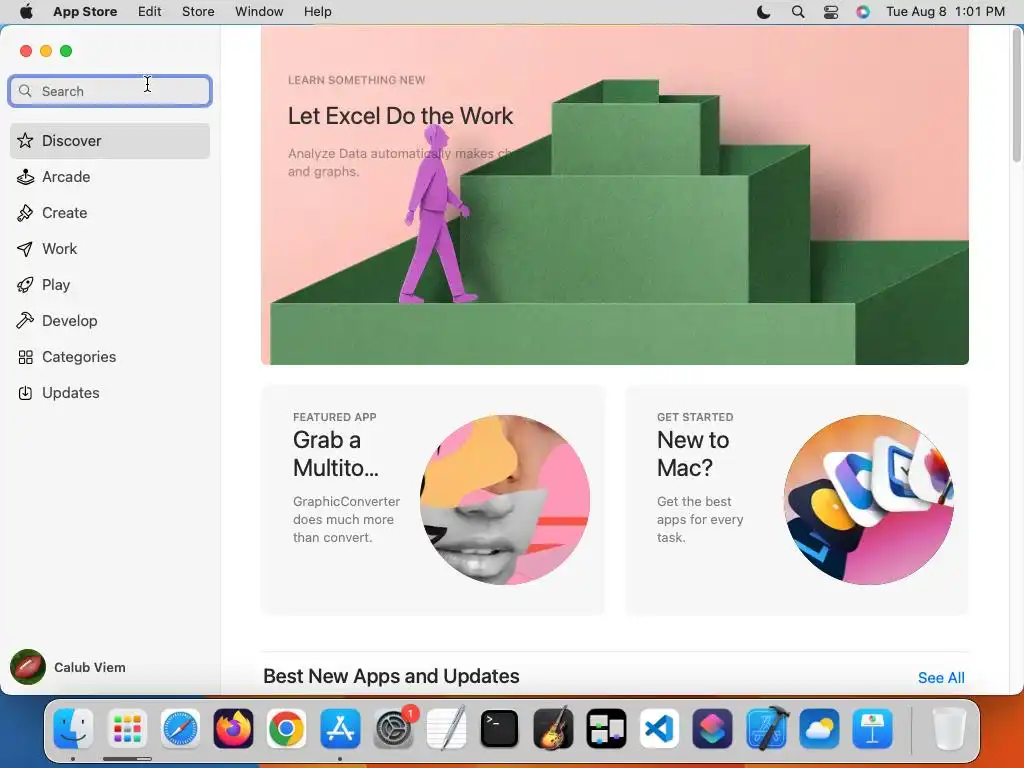Open System Settings from the Dock
This screenshot has height=768, width=1024.
click(x=393, y=728)
